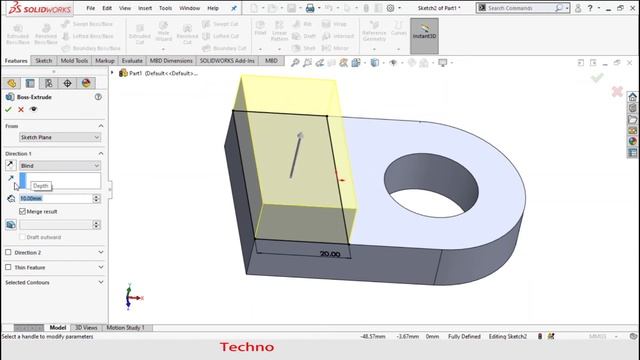Click the Zoom to Area icon
Screen dimensions: 640x360
[x=307, y=62]
